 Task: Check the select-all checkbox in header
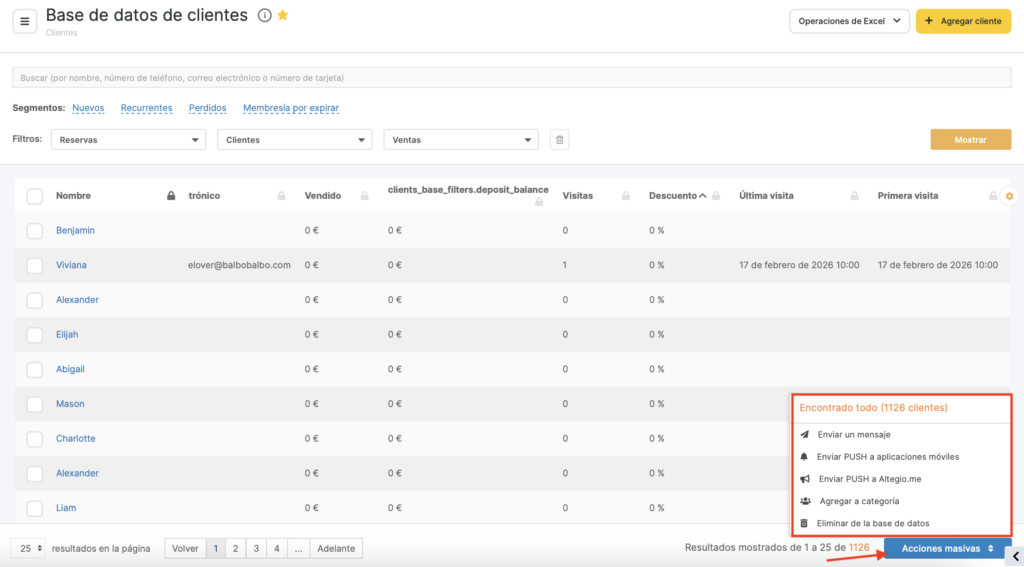[35, 196]
